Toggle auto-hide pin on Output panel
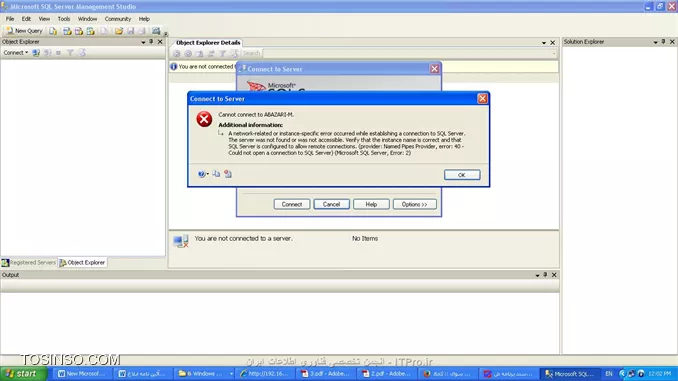This screenshot has height=381, width=678. click(545, 275)
